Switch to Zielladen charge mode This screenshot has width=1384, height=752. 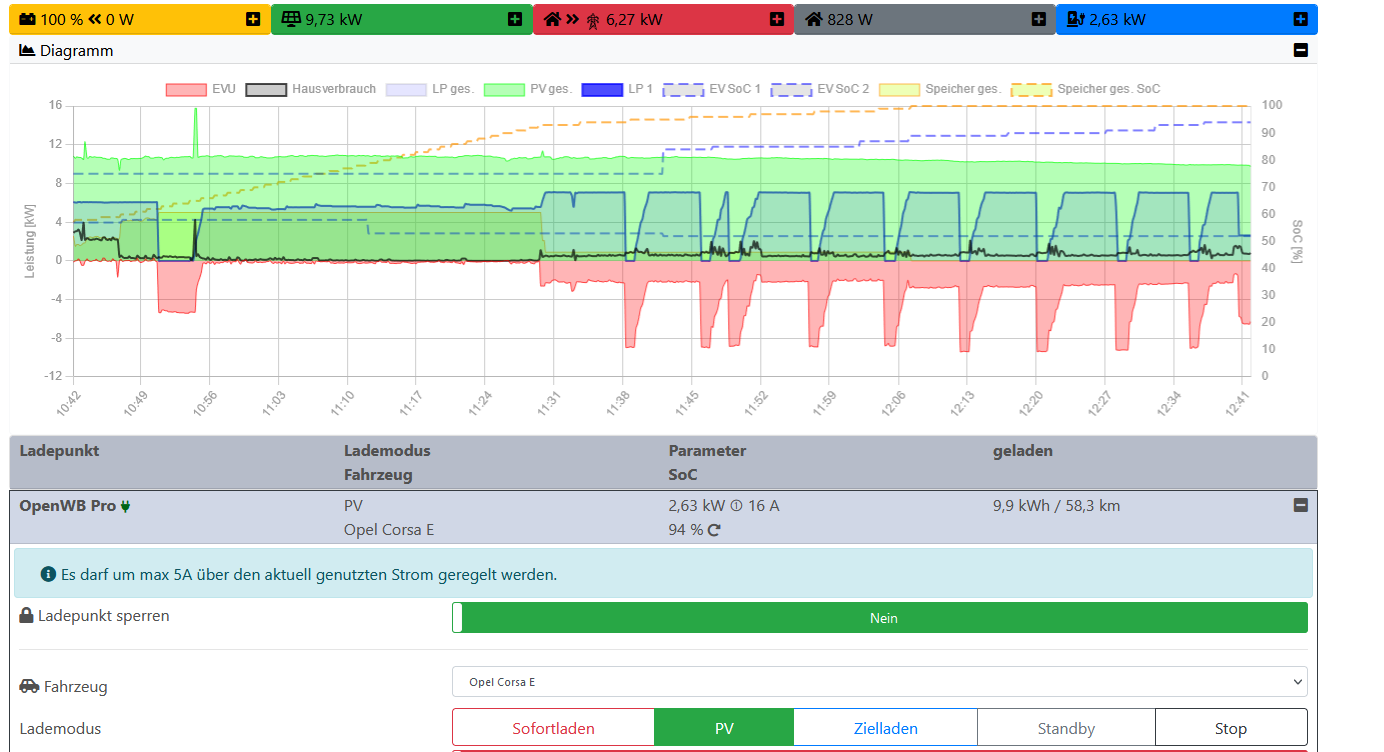[885, 728]
